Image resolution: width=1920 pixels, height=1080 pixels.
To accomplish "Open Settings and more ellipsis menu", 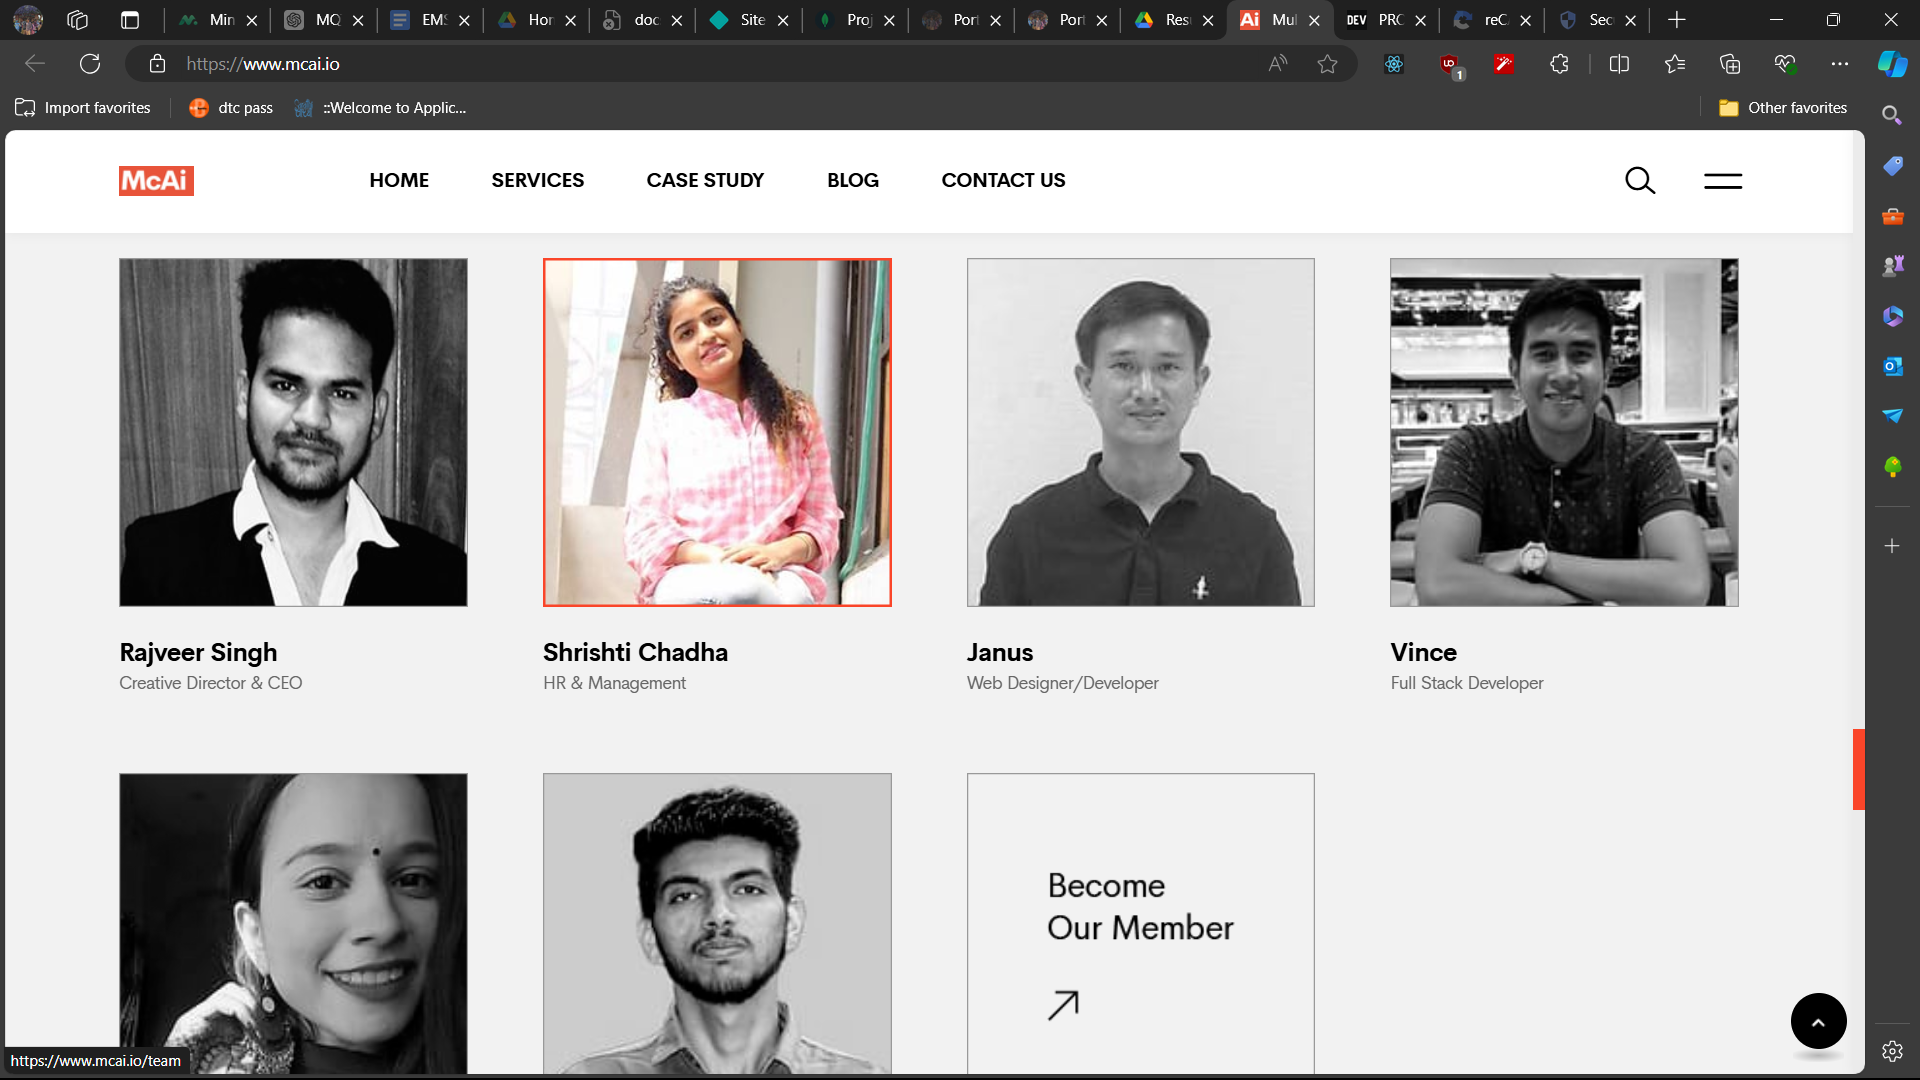I will 1839,64.
